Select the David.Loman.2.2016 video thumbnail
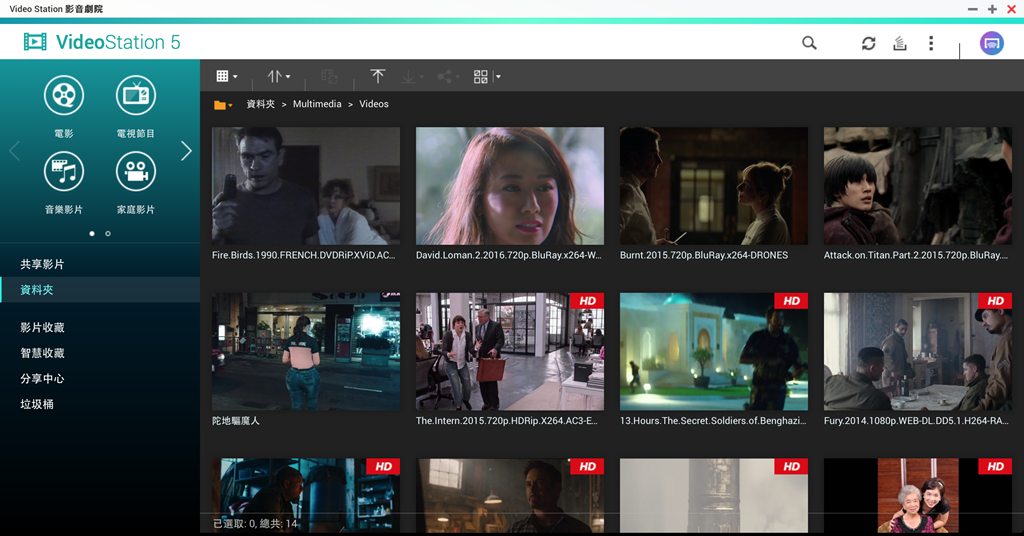The image size is (1024, 536). point(509,186)
